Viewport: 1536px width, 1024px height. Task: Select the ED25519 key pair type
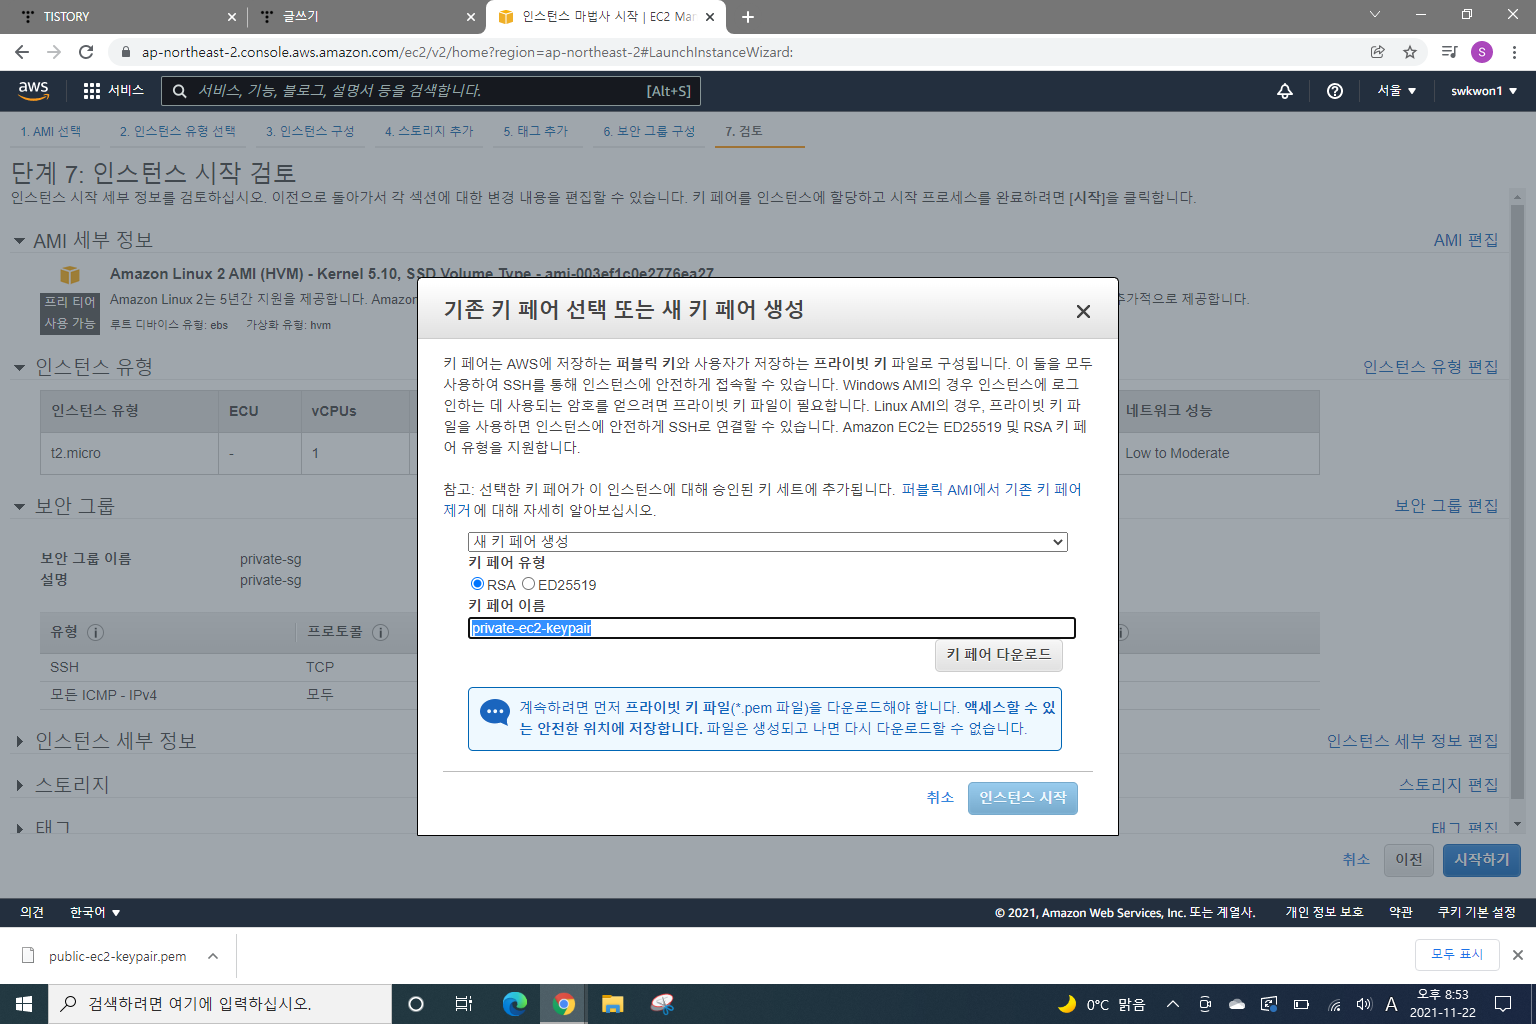[528, 584]
